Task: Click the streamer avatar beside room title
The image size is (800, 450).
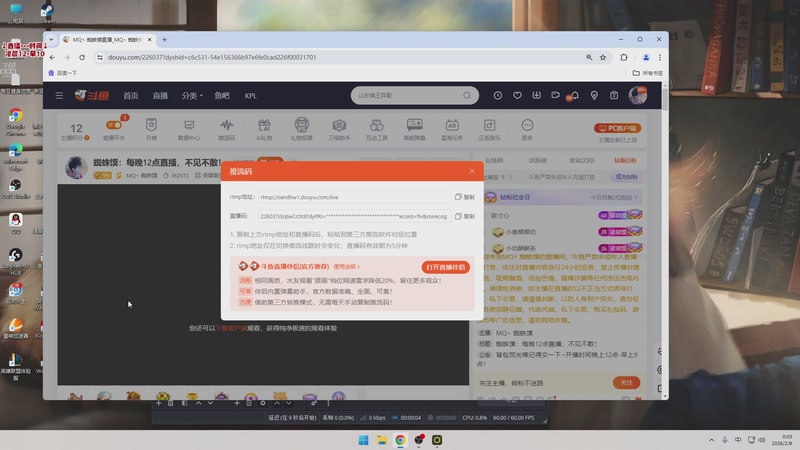Action: point(76,167)
